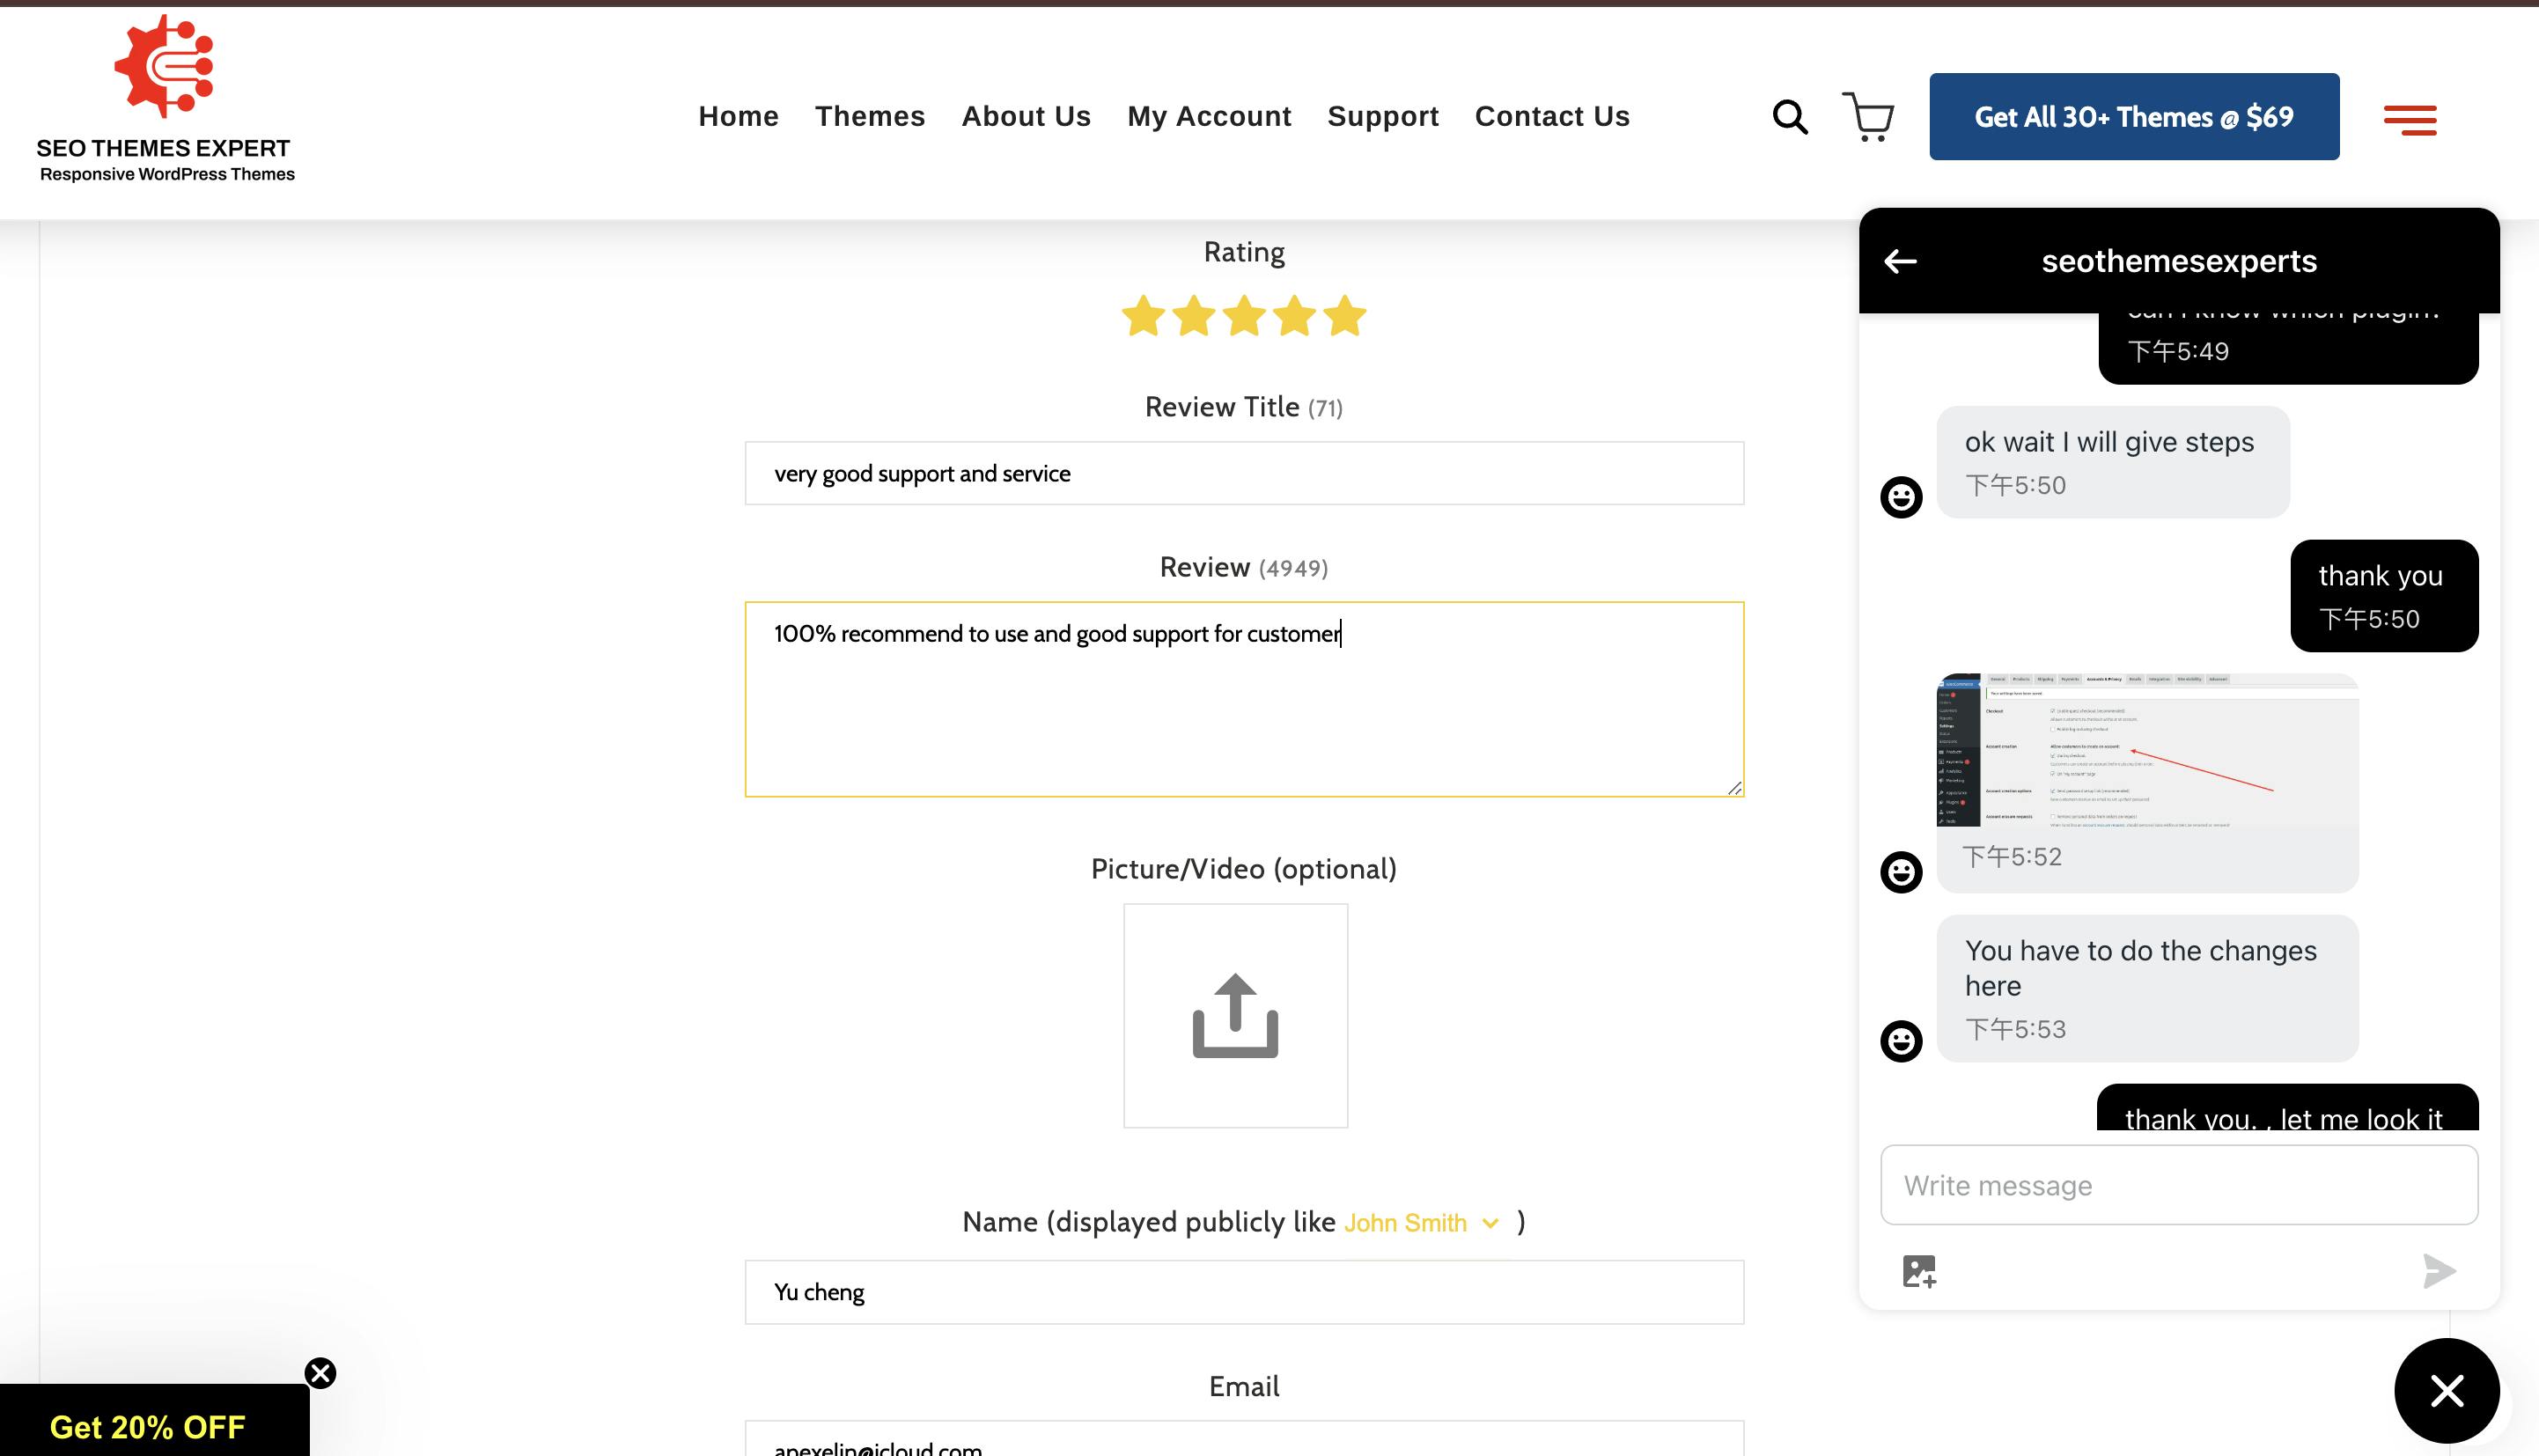Open the Themes menu item

click(869, 117)
